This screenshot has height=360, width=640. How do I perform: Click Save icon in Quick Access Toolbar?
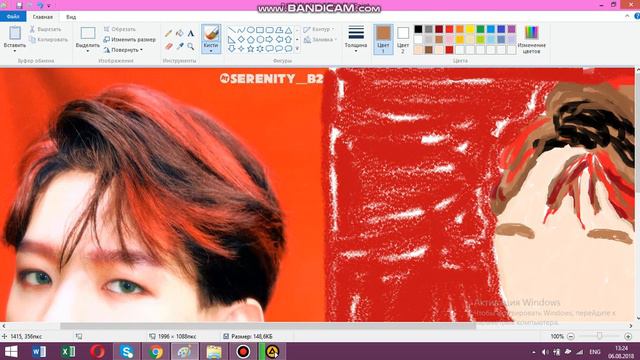[x=19, y=6]
